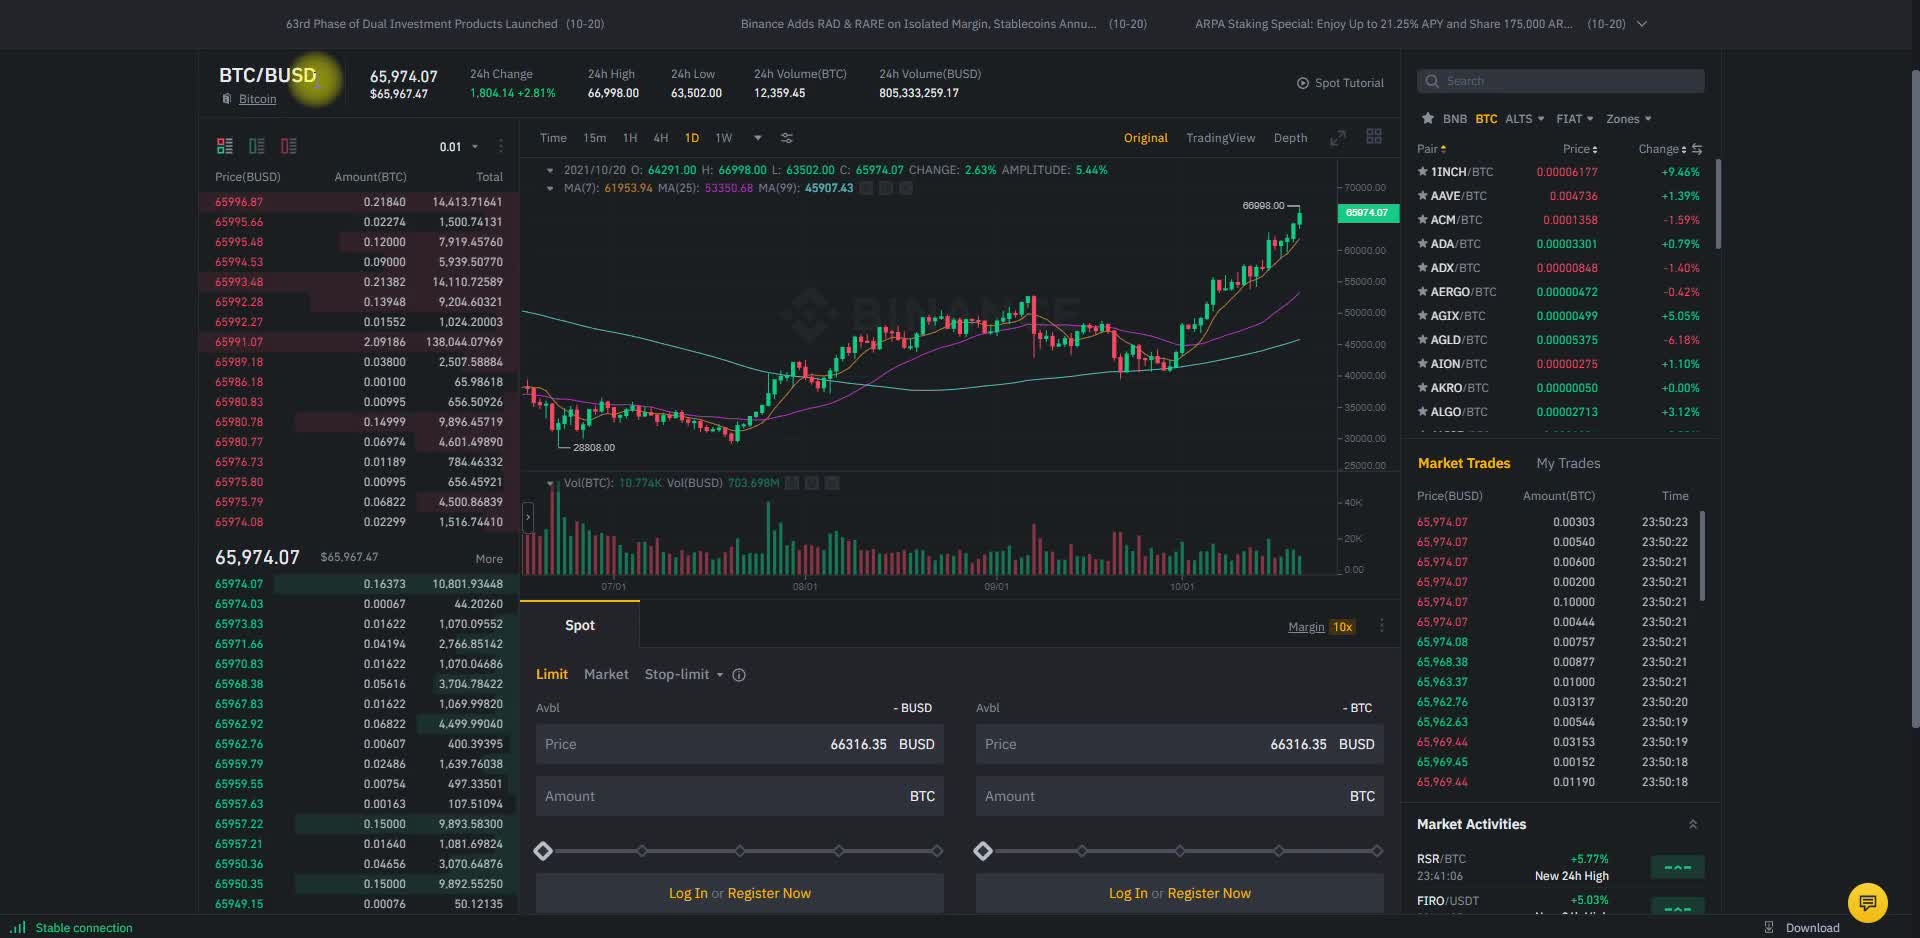Open the yellow chat support button
The image size is (1920, 938).
point(1867,903)
